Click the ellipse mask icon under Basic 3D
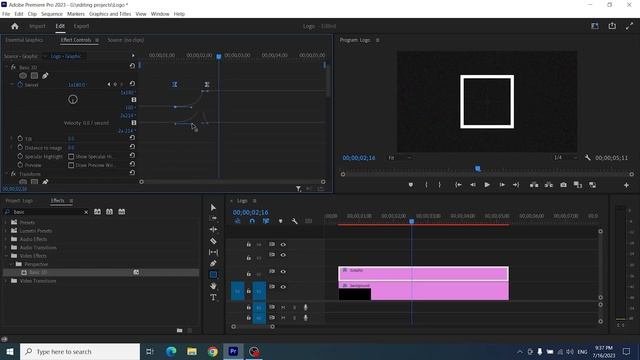 click(23, 76)
